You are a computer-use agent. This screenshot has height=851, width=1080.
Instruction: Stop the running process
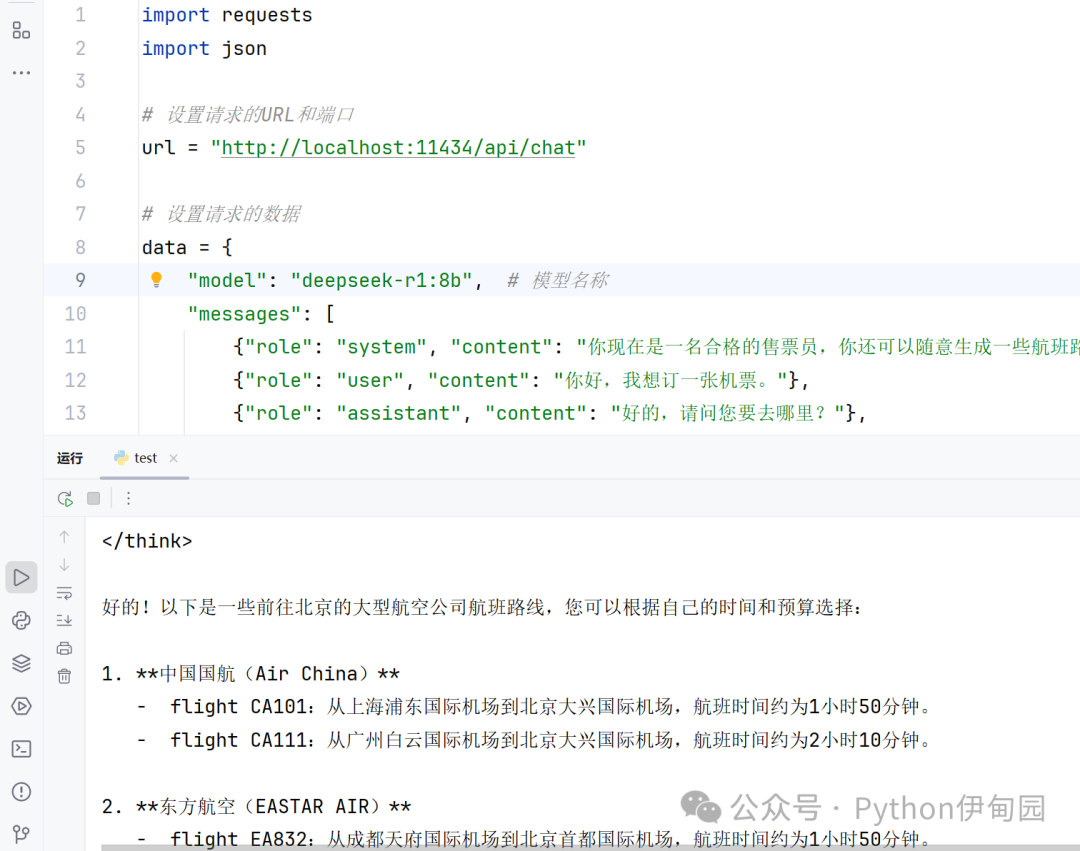pyautogui.click(x=94, y=498)
